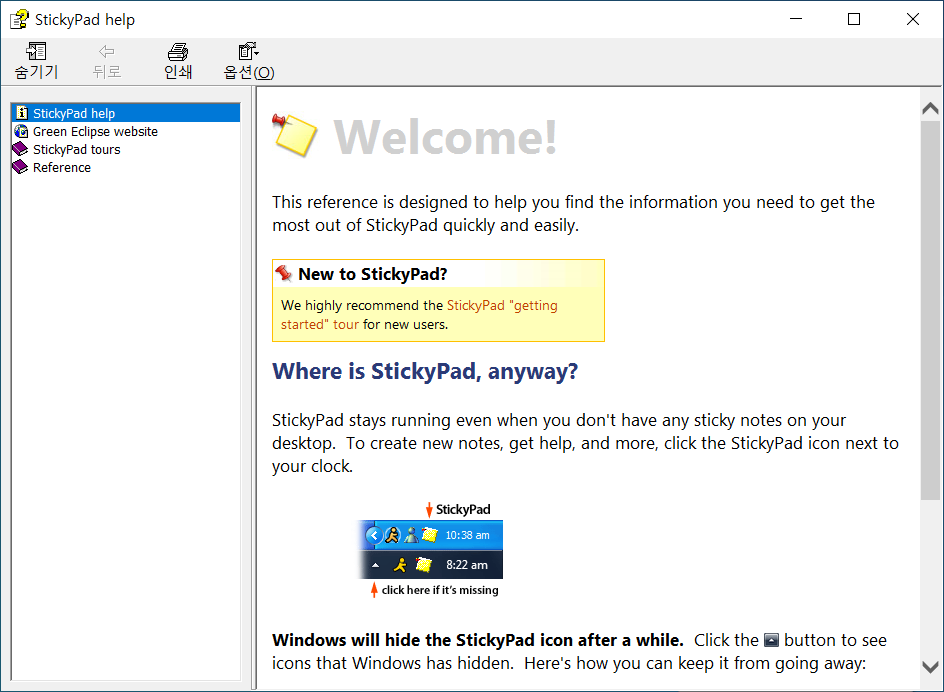Click the purple book icon beside Reference
This screenshot has width=944, height=692.
(20, 167)
